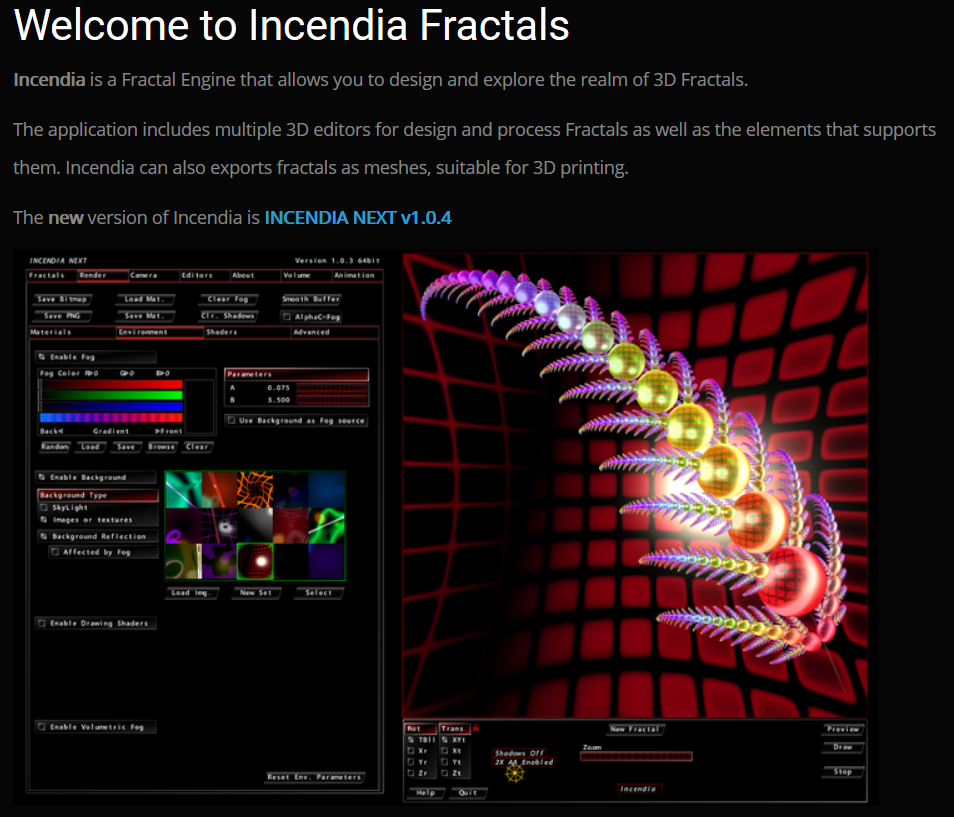Screen dimensions: 954x817
Task: Randomize the fog gradient with Random
Action: 55,447
